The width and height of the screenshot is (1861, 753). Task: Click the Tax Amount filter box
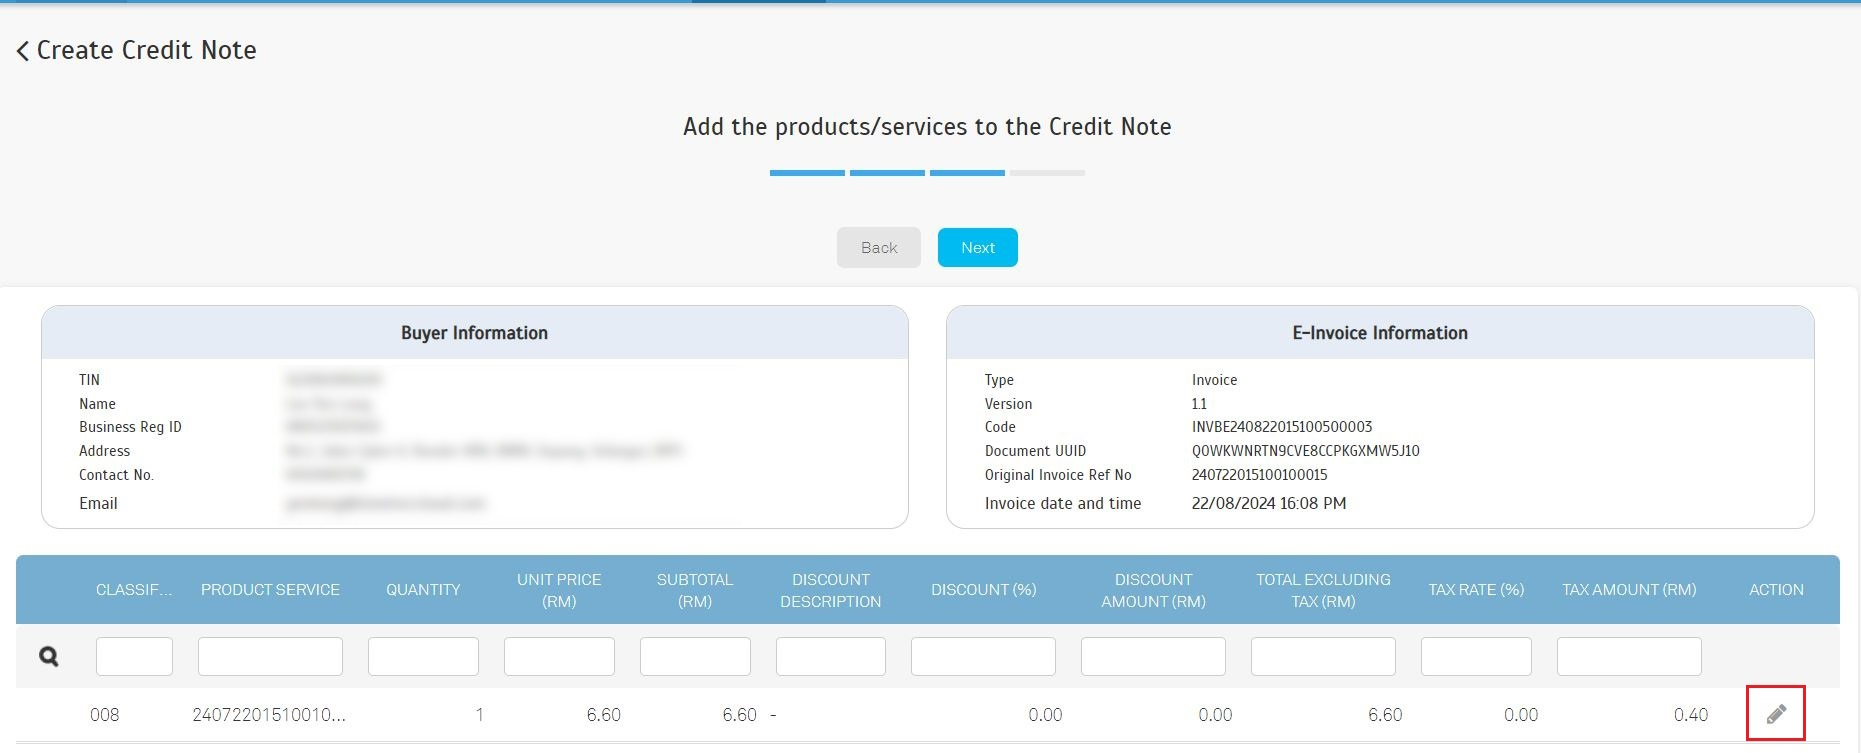coord(1629,657)
